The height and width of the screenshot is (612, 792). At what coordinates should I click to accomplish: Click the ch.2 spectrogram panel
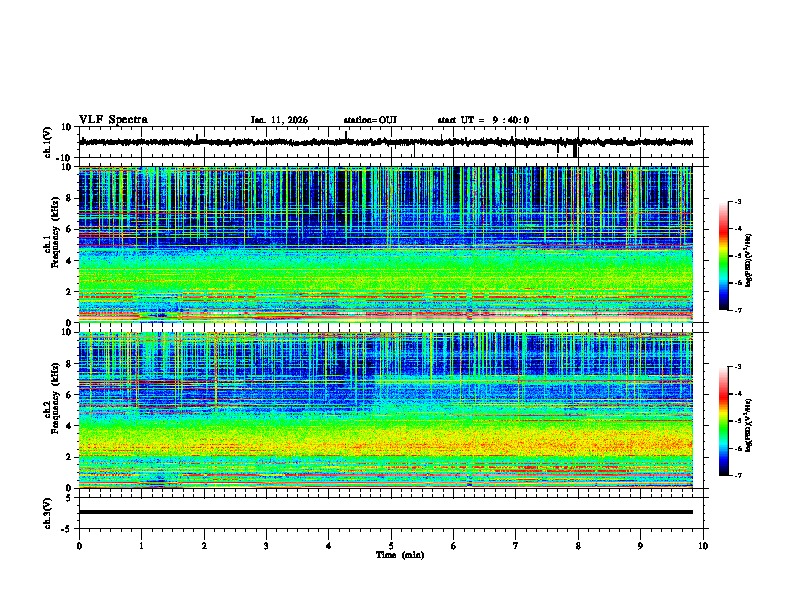click(385, 410)
